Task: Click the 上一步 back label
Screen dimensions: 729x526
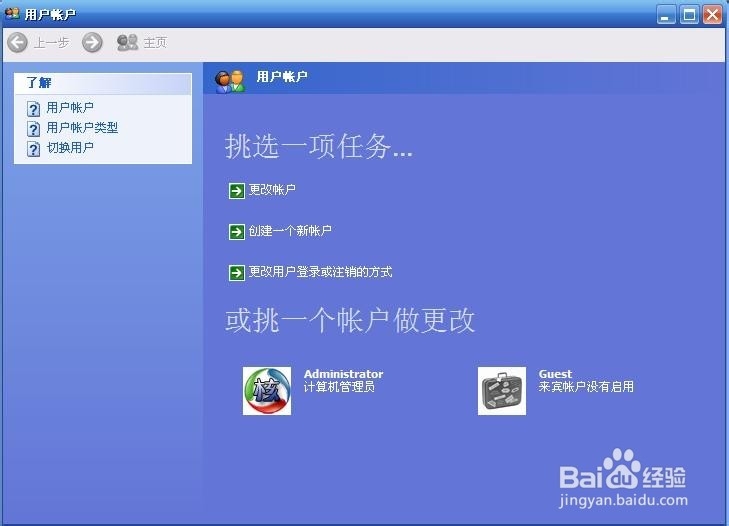Action: tap(52, 43)
